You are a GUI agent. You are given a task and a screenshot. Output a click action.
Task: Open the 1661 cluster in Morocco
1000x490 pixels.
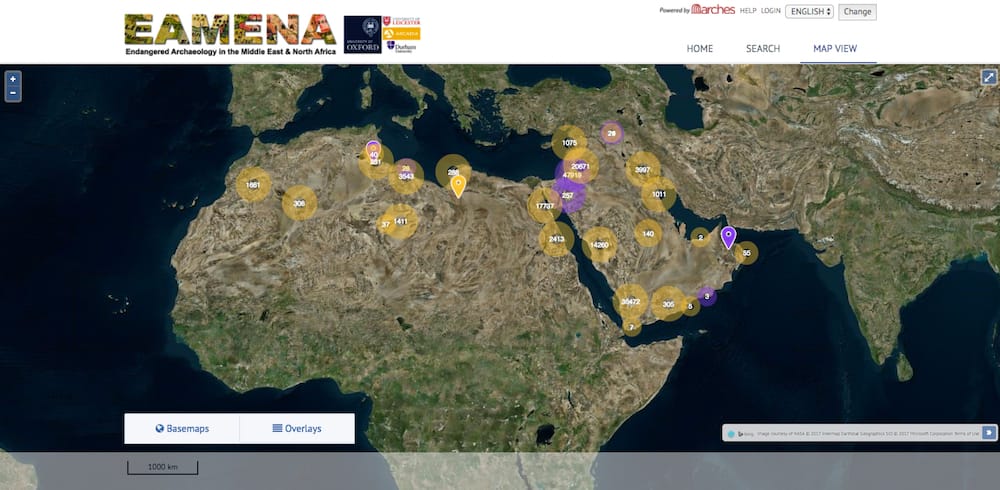point(253,185)
